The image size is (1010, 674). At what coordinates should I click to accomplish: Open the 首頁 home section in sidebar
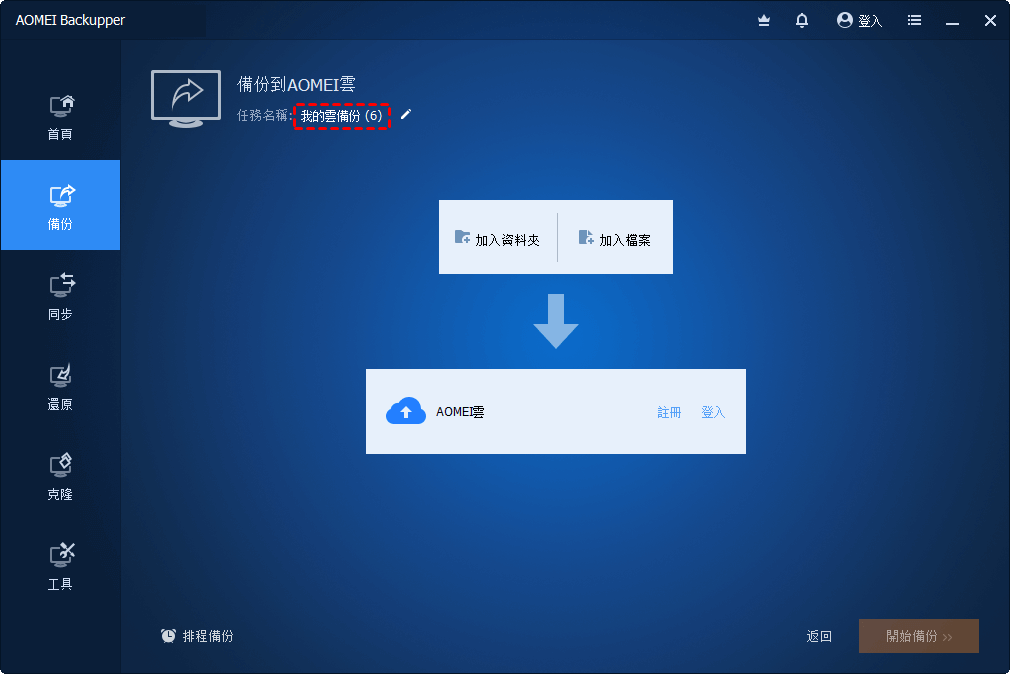pos(61,117)
